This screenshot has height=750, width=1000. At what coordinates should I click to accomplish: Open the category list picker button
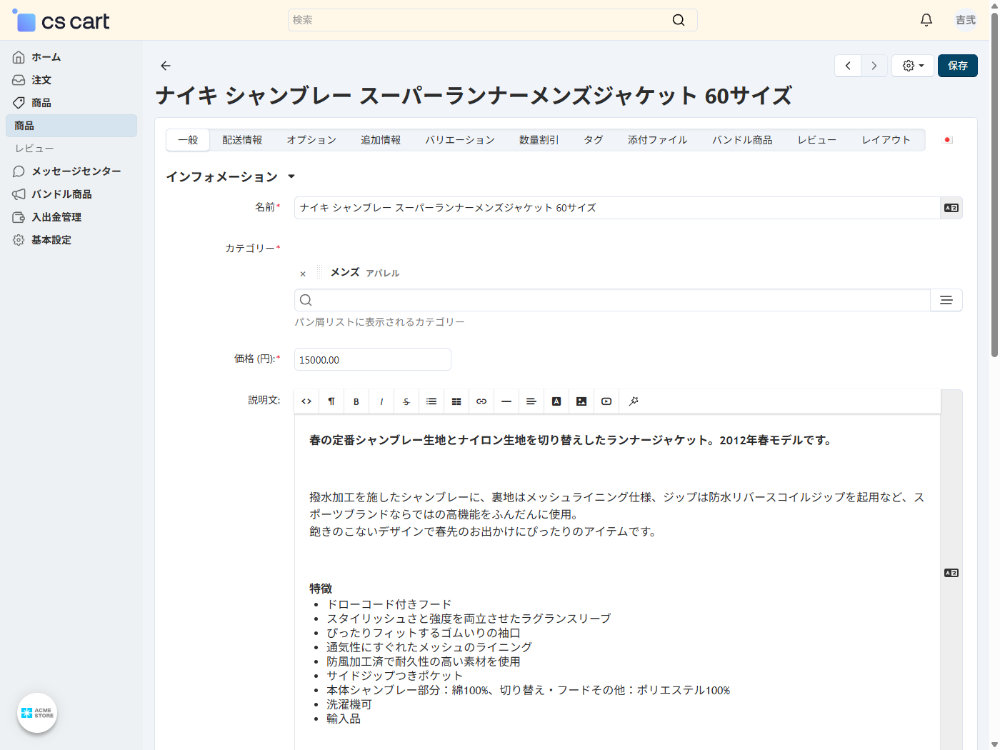pos(946,300)
